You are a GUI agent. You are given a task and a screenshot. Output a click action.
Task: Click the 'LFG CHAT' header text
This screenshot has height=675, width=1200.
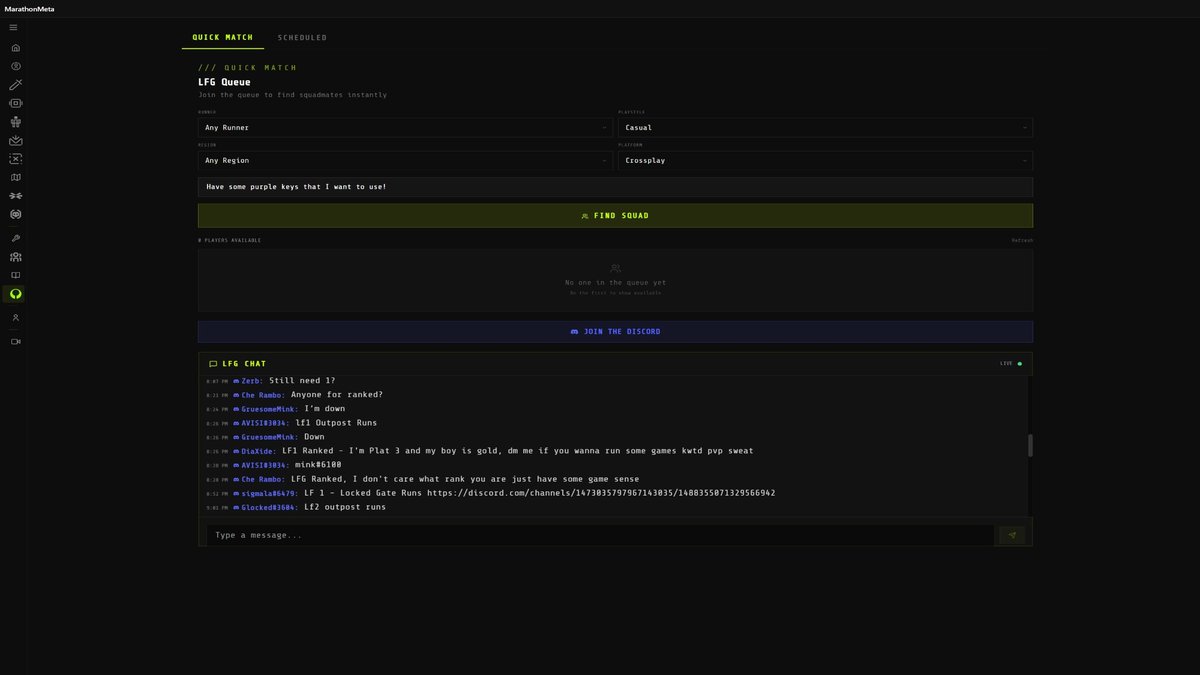pos(244,364)
